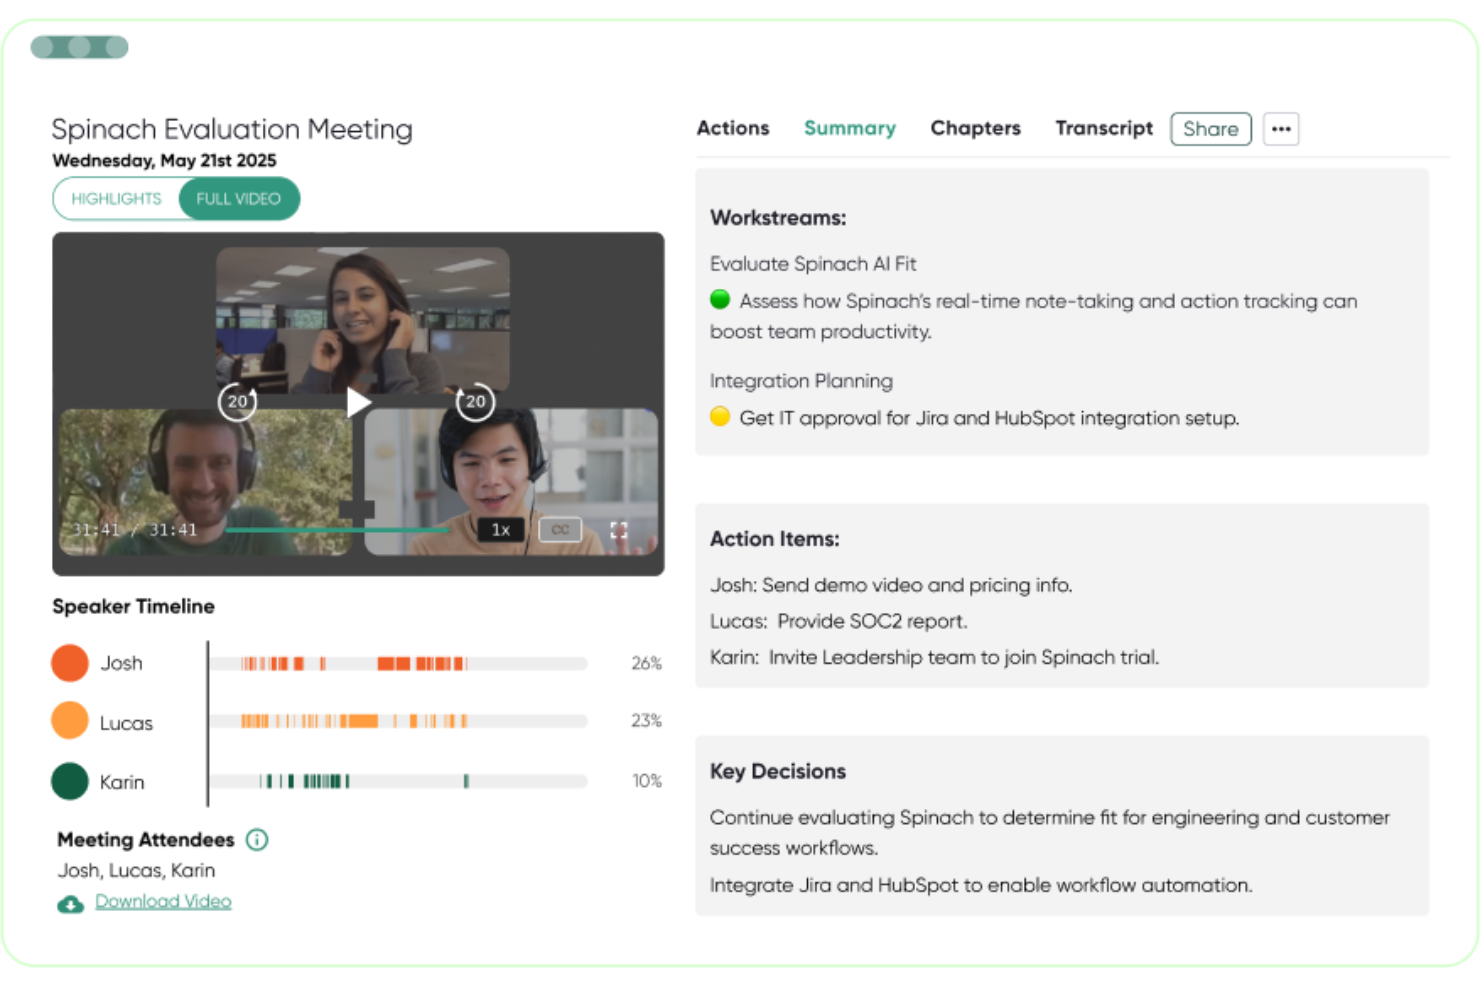Click 'Evaluate Spinach AI Fit' workstream

813,264
